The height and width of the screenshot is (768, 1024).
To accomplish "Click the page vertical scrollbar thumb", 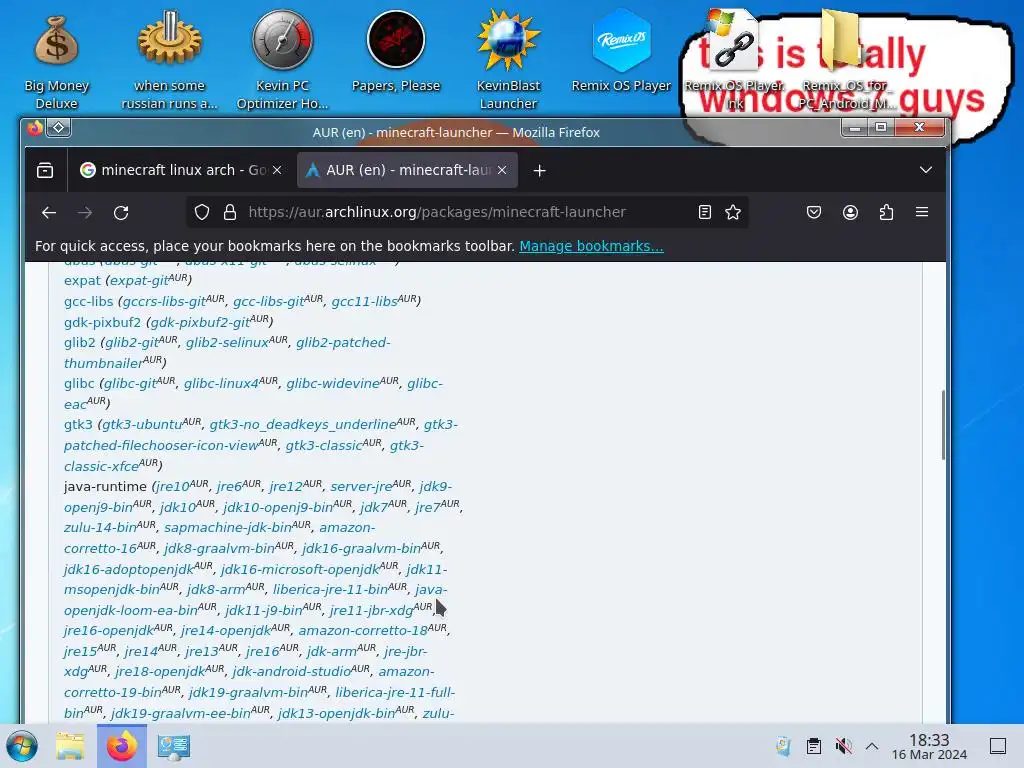I will 943,425.
